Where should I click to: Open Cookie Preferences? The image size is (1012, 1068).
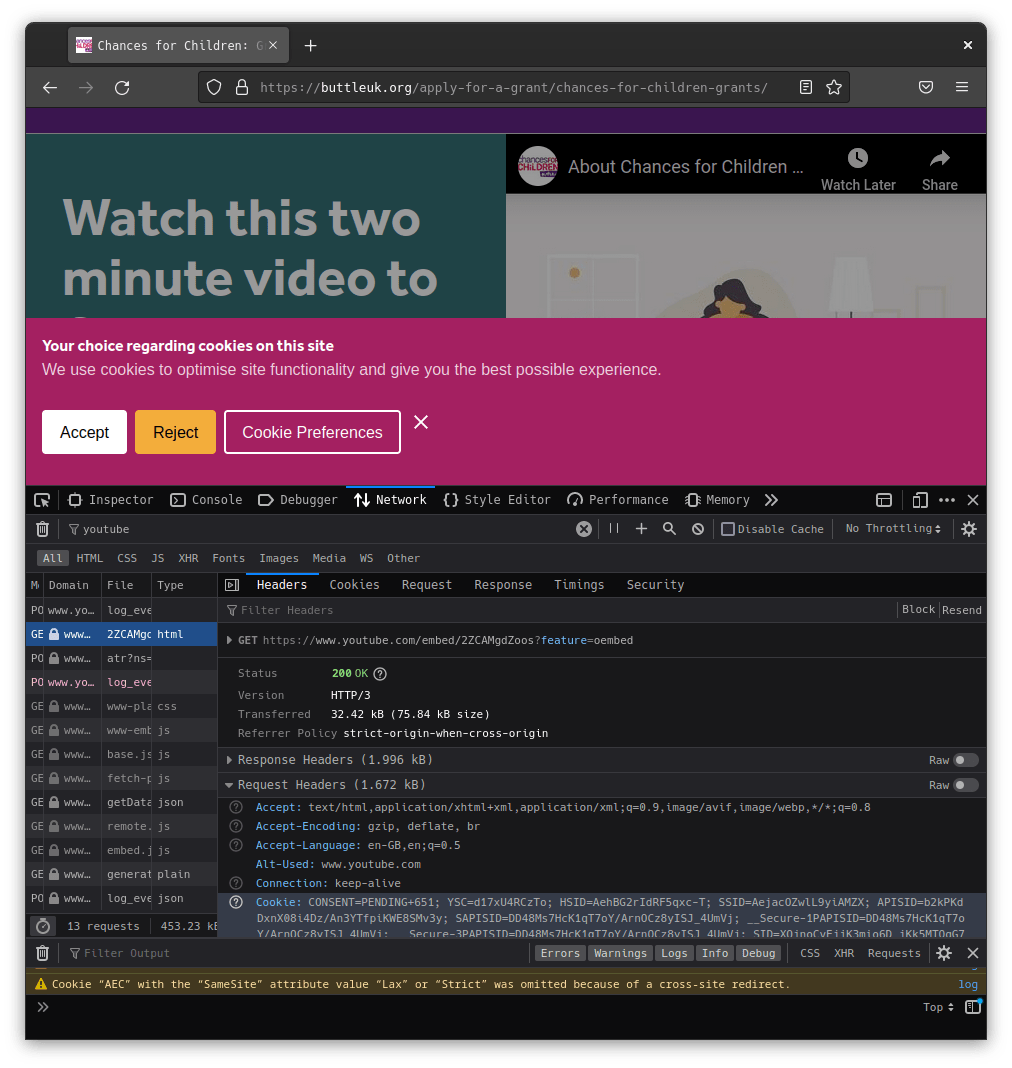[x=313, y=433]
